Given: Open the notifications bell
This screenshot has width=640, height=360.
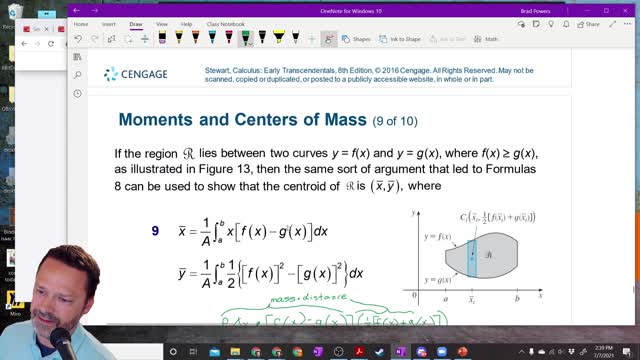Looking at the screenshot, I should click(x=566, y=24).
